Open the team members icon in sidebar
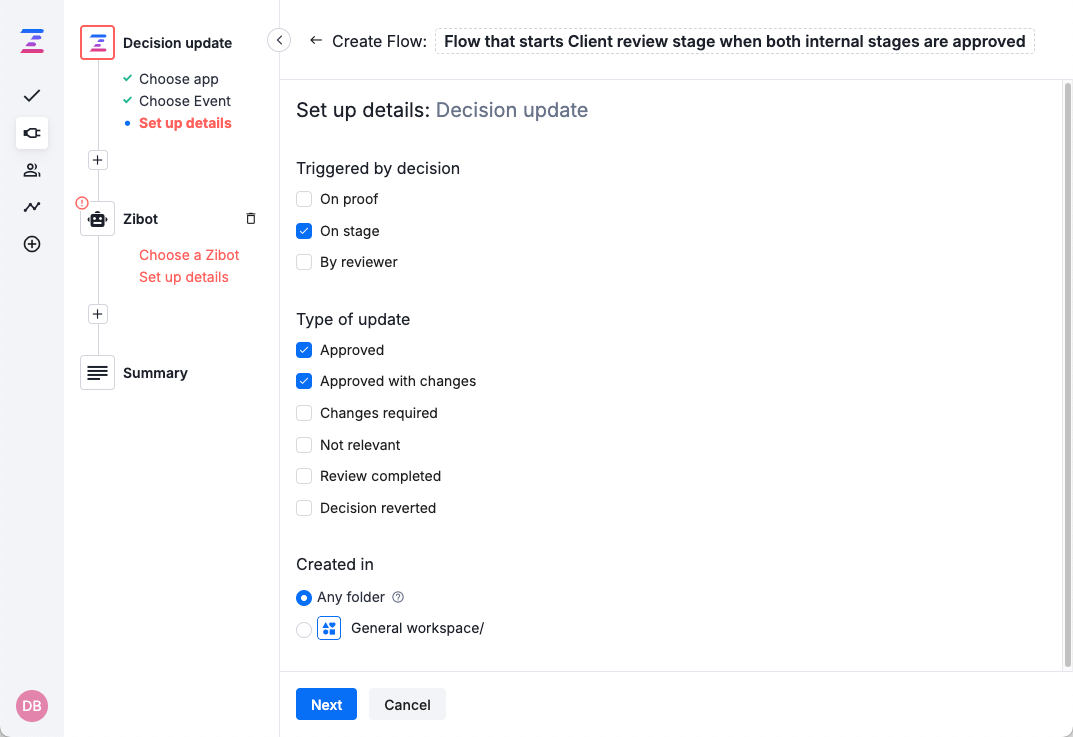 pos(32,170)
